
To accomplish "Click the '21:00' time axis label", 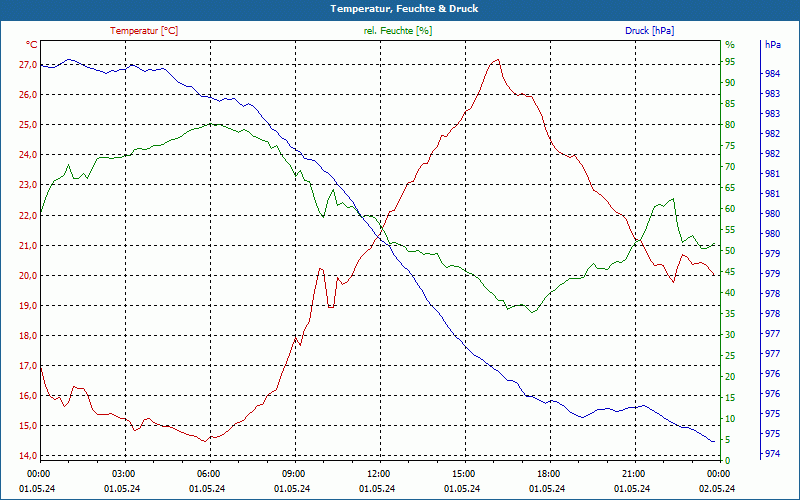I will pyautogui.click(x=633, y=473).
